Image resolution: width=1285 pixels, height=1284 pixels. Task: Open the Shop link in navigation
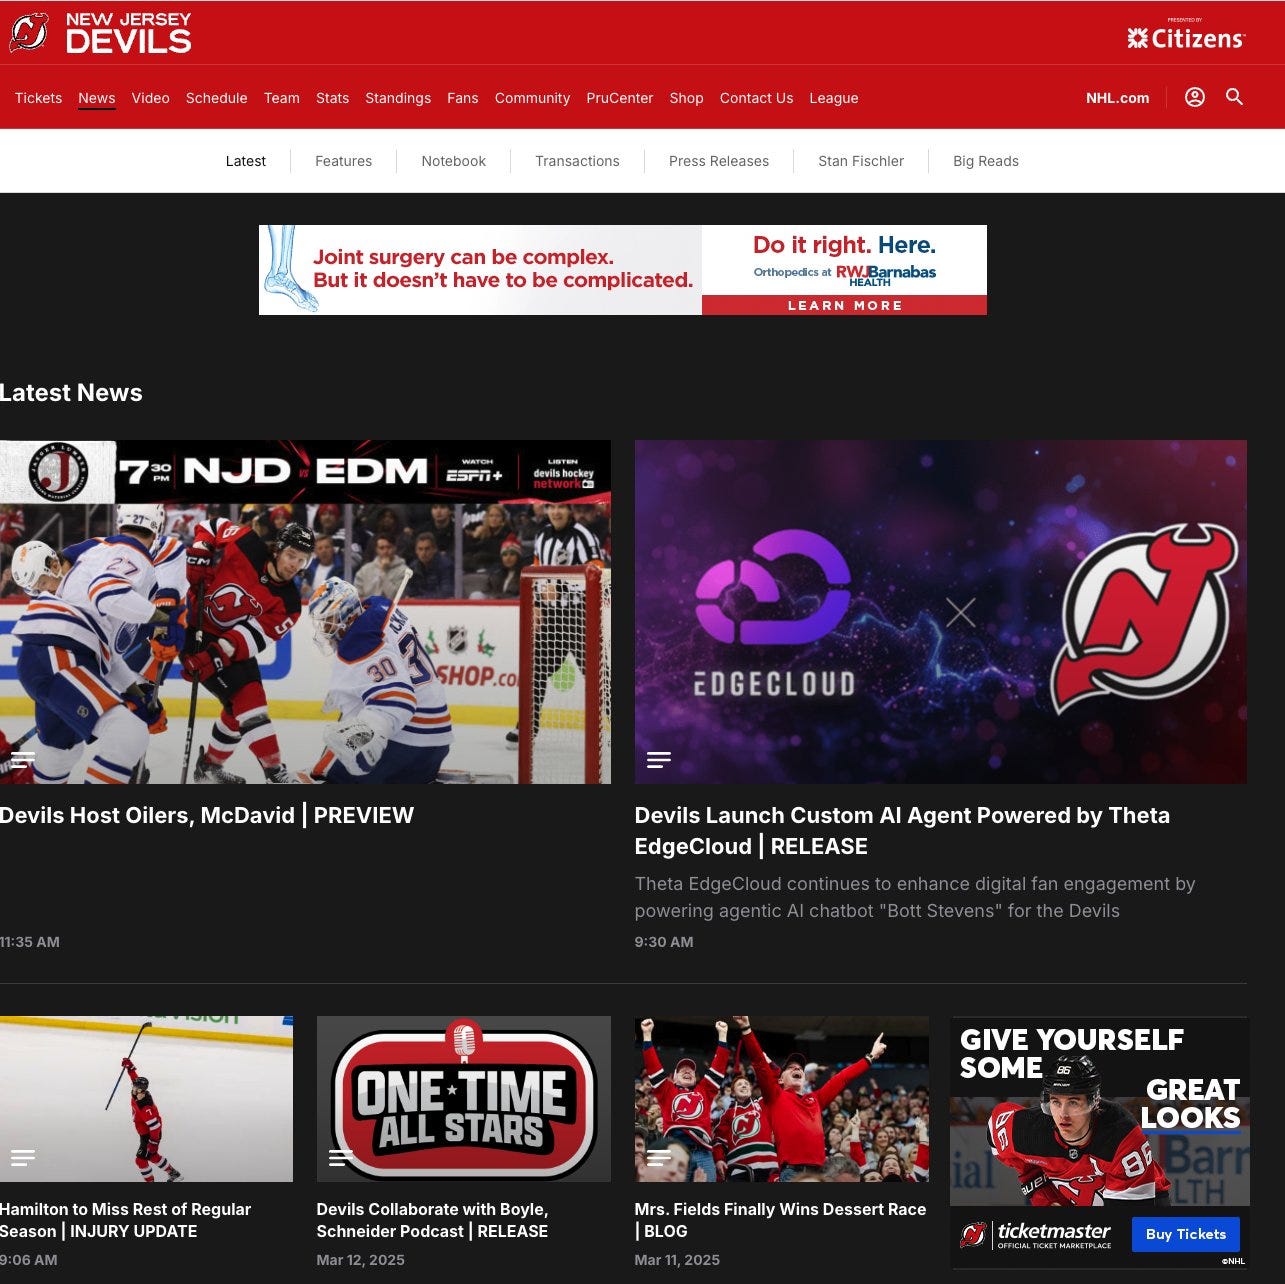click(687, 98)
